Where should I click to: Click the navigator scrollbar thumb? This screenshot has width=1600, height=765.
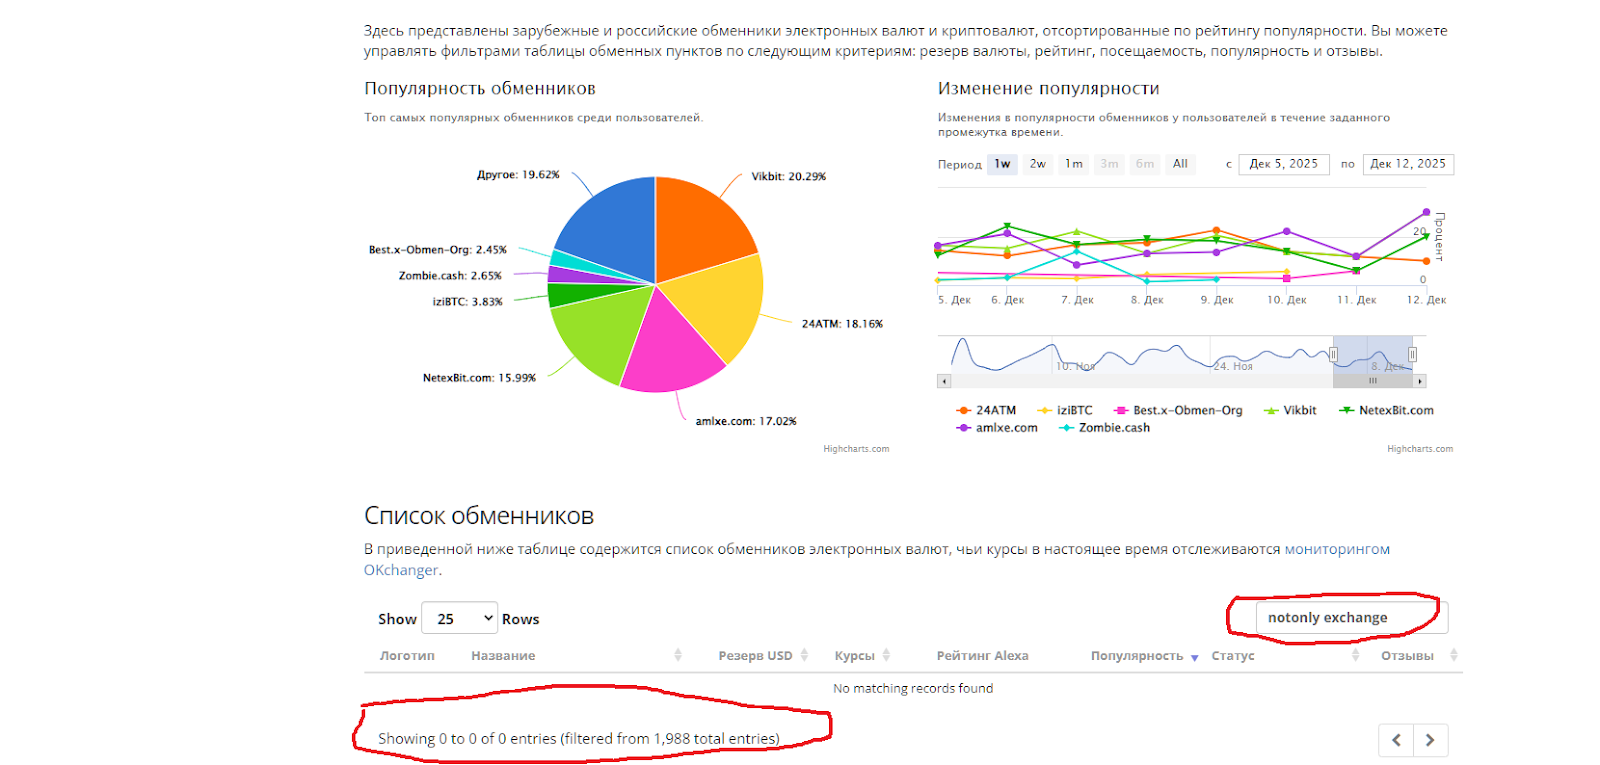pos(1373,381)
